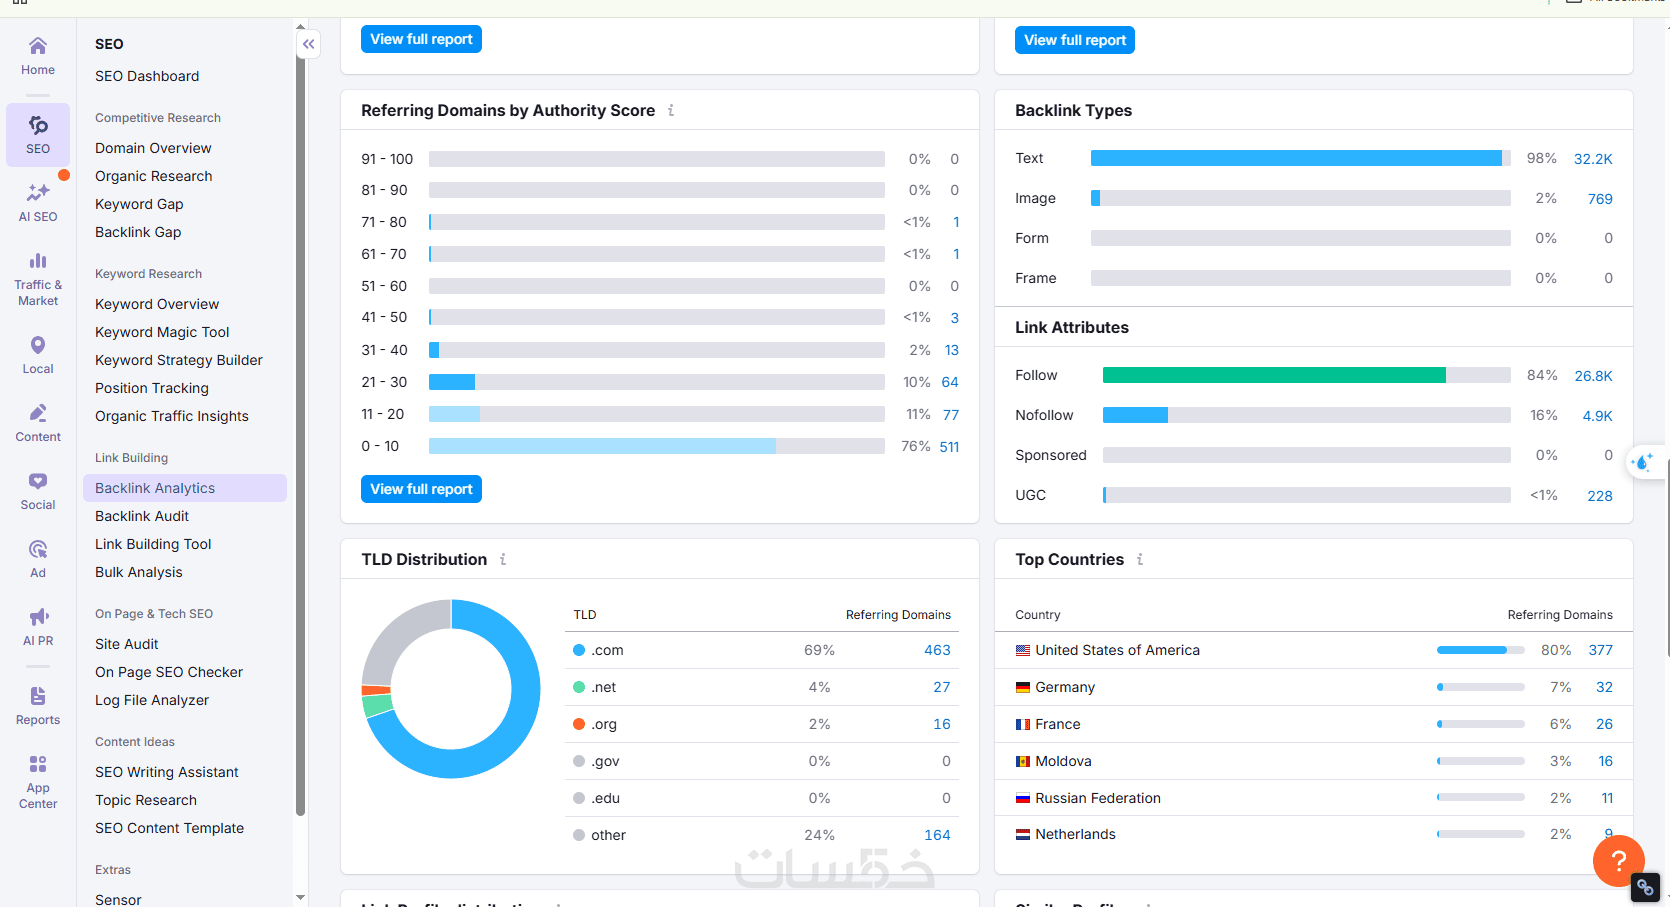Image resolution: width=1670 pixels, height=907 pixels.
Task: Select Backlink Analytics in menu
Action: click(x=185, y=488)
